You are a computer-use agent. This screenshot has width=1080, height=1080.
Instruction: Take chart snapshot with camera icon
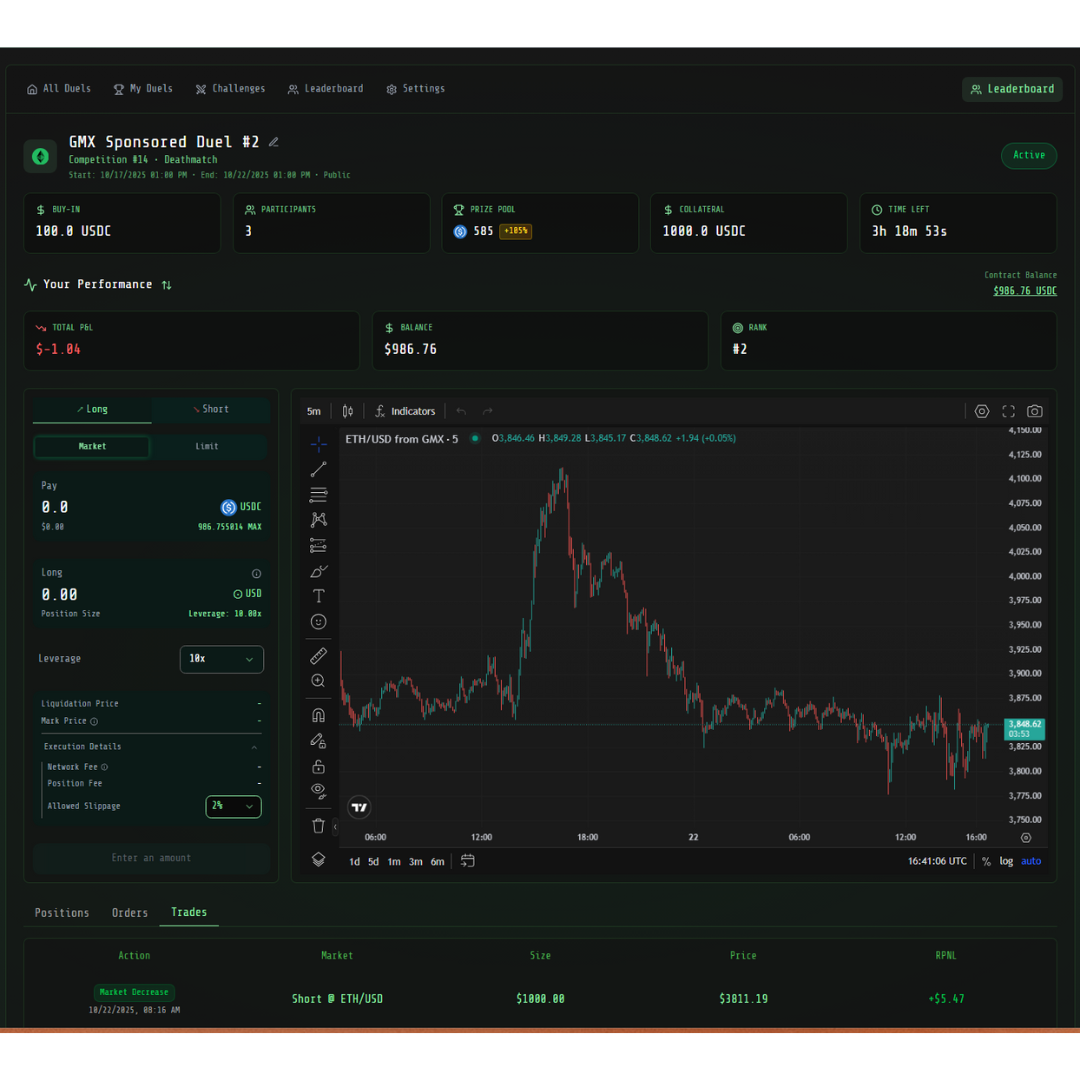1034,411
